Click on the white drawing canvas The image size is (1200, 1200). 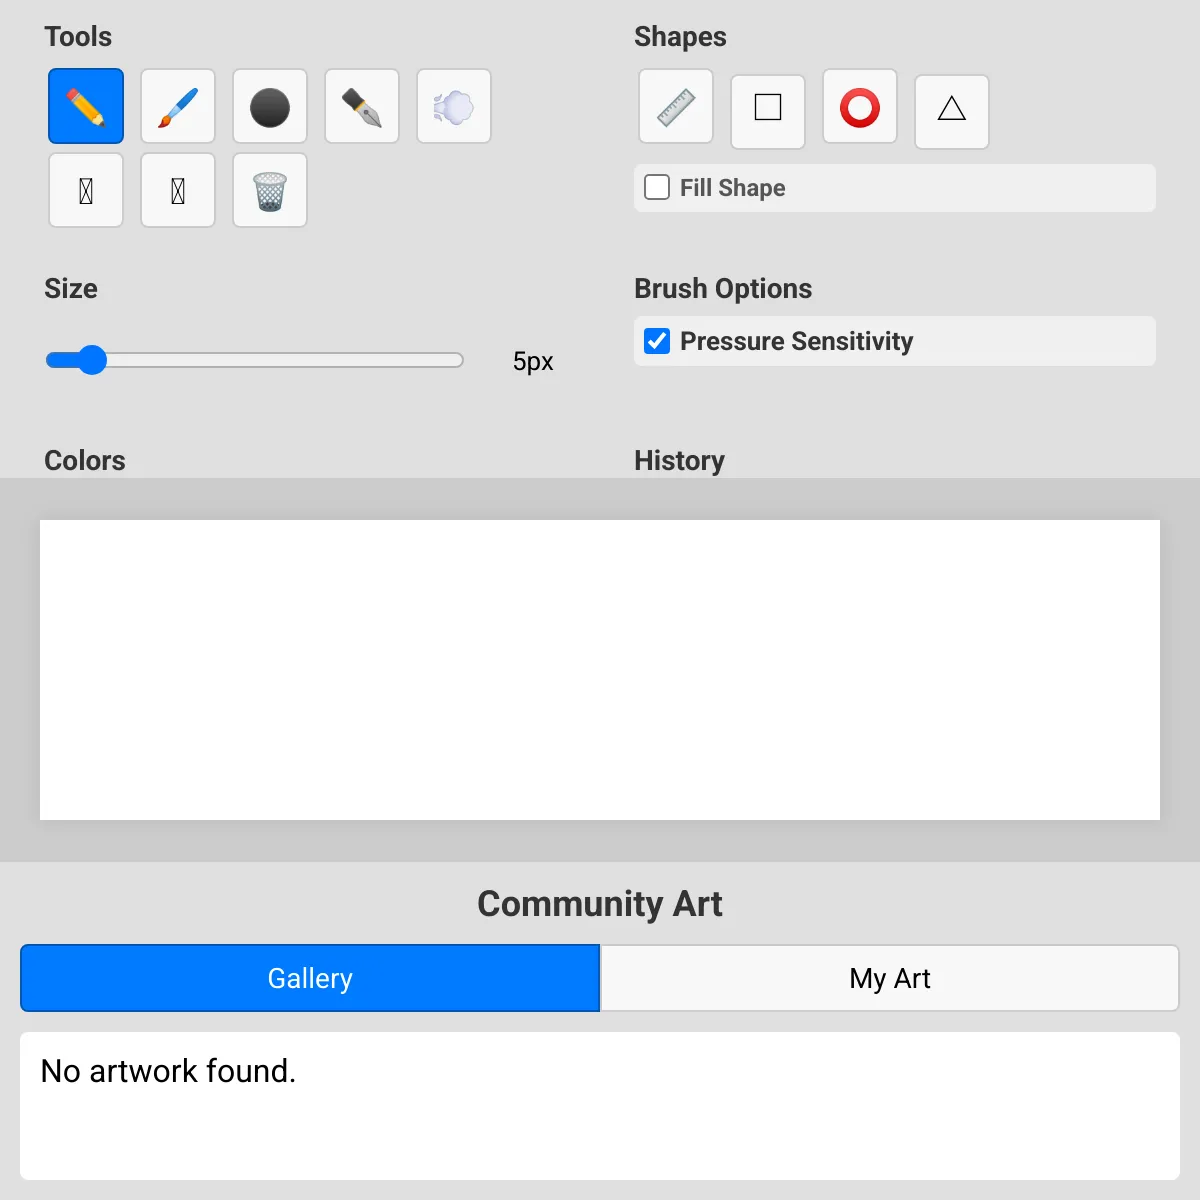(x=600, y=670)
